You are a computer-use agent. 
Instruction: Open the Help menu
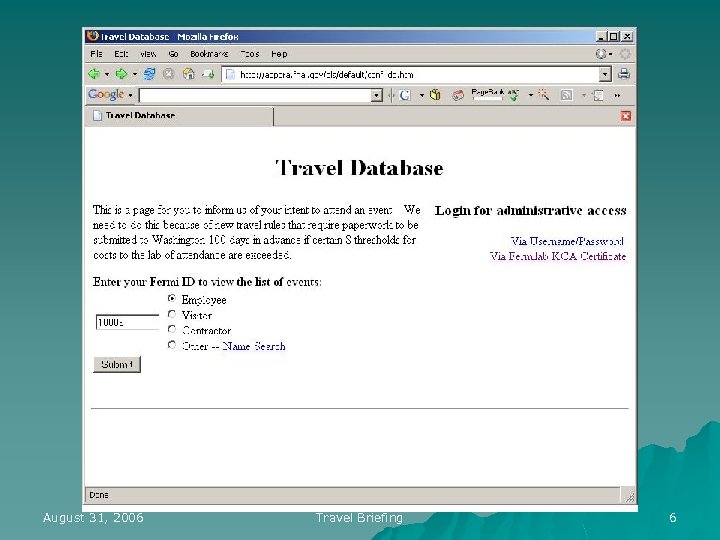[279, 54]
